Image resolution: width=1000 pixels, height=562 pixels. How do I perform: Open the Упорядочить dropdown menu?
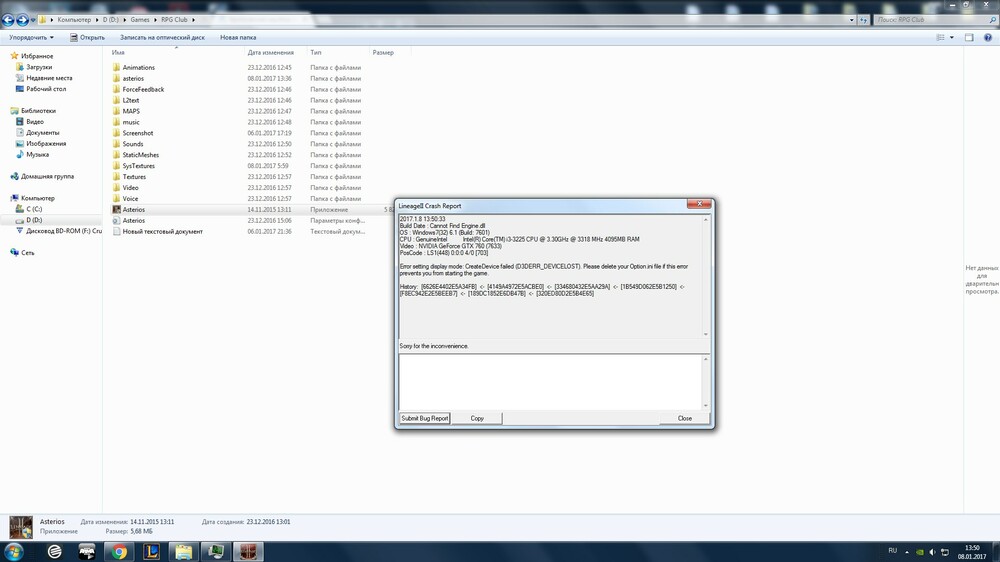point(31,38)
